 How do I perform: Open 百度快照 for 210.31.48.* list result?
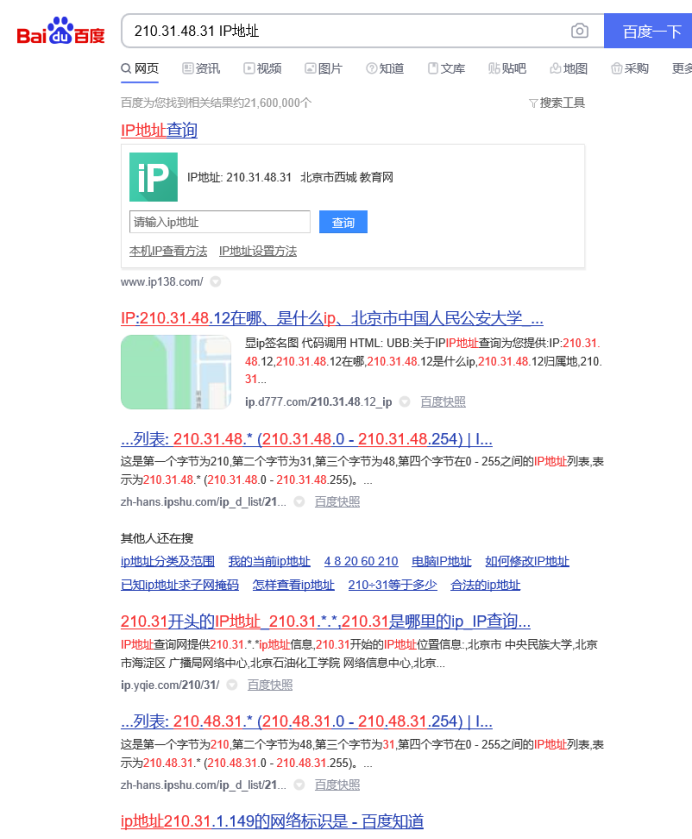337,501
